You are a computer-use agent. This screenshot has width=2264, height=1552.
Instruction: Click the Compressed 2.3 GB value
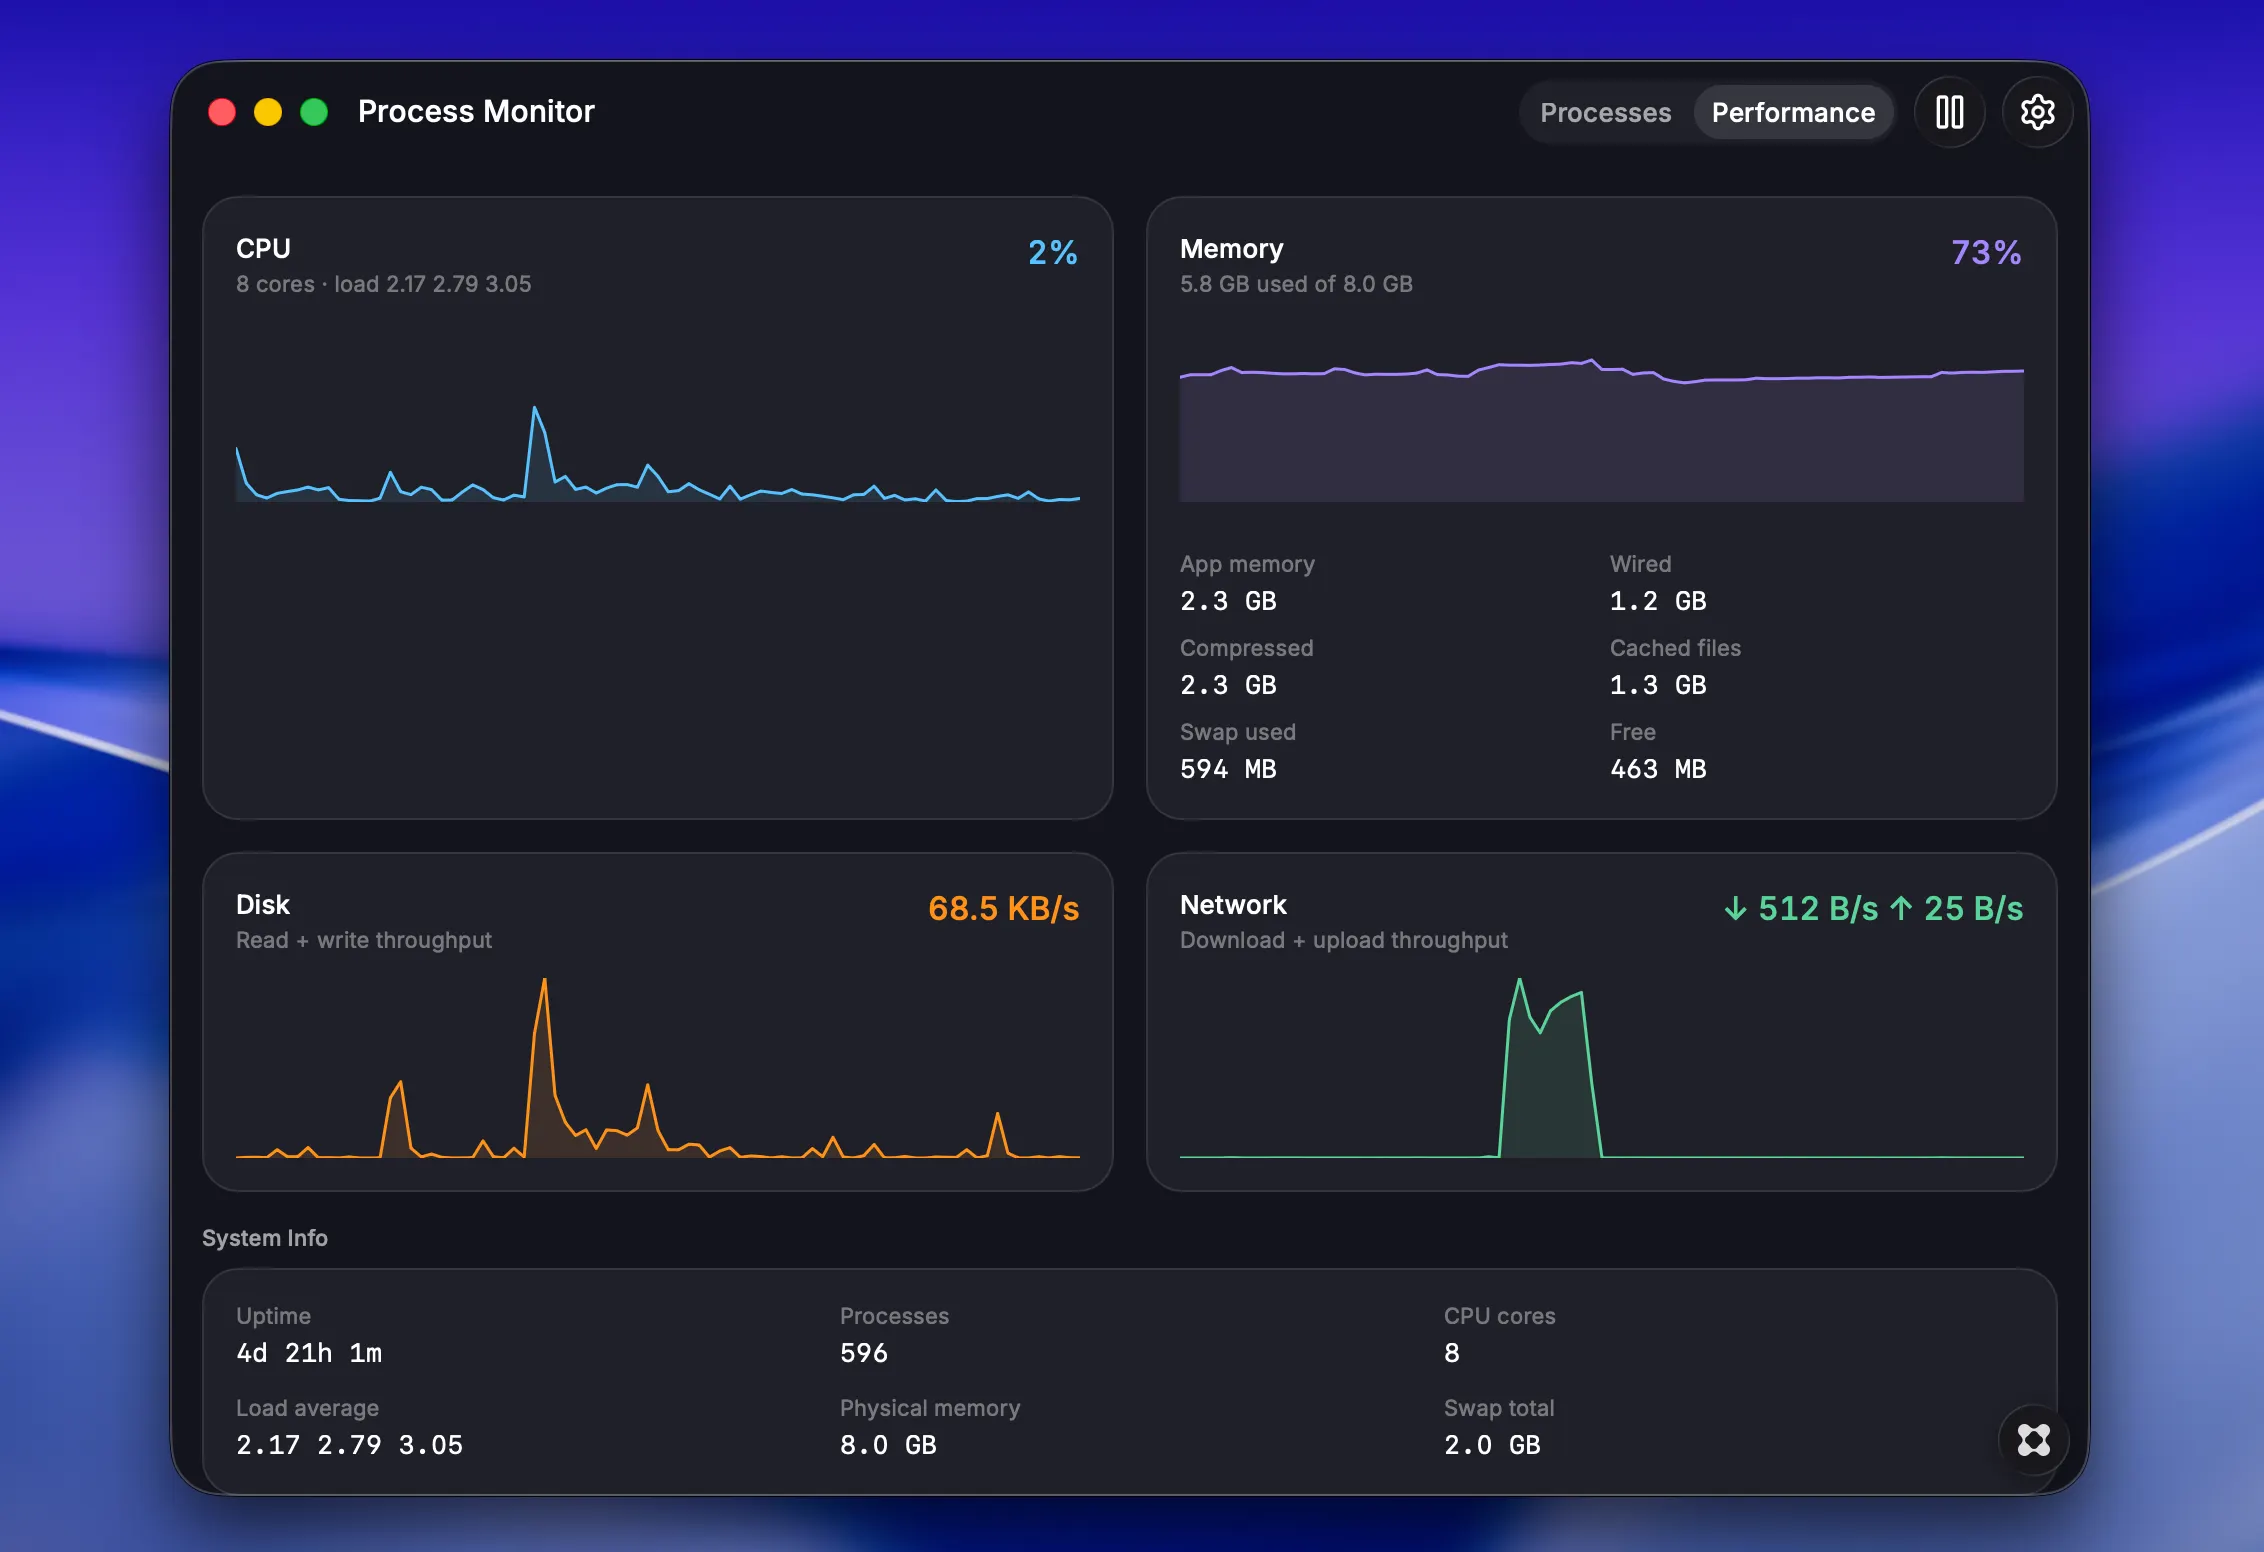pyautogui.click(x=1228, y=685)
